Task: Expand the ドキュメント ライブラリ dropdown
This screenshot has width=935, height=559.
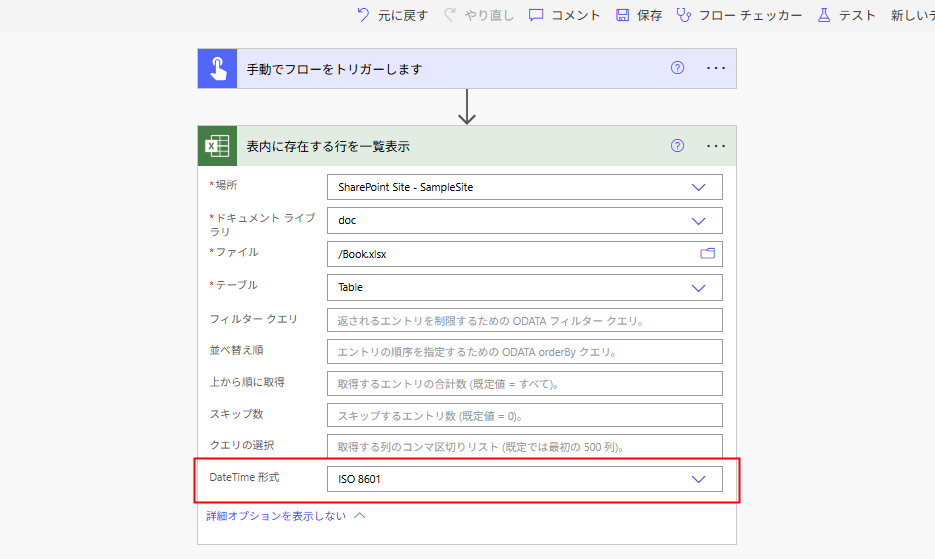Action: (x=699, y=221)
